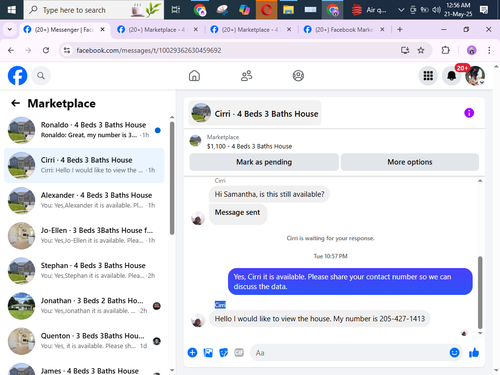Open the browser extensions puzzle icon
The width and height of the screenshot is (500, 375).
click(x=445, y=50)
